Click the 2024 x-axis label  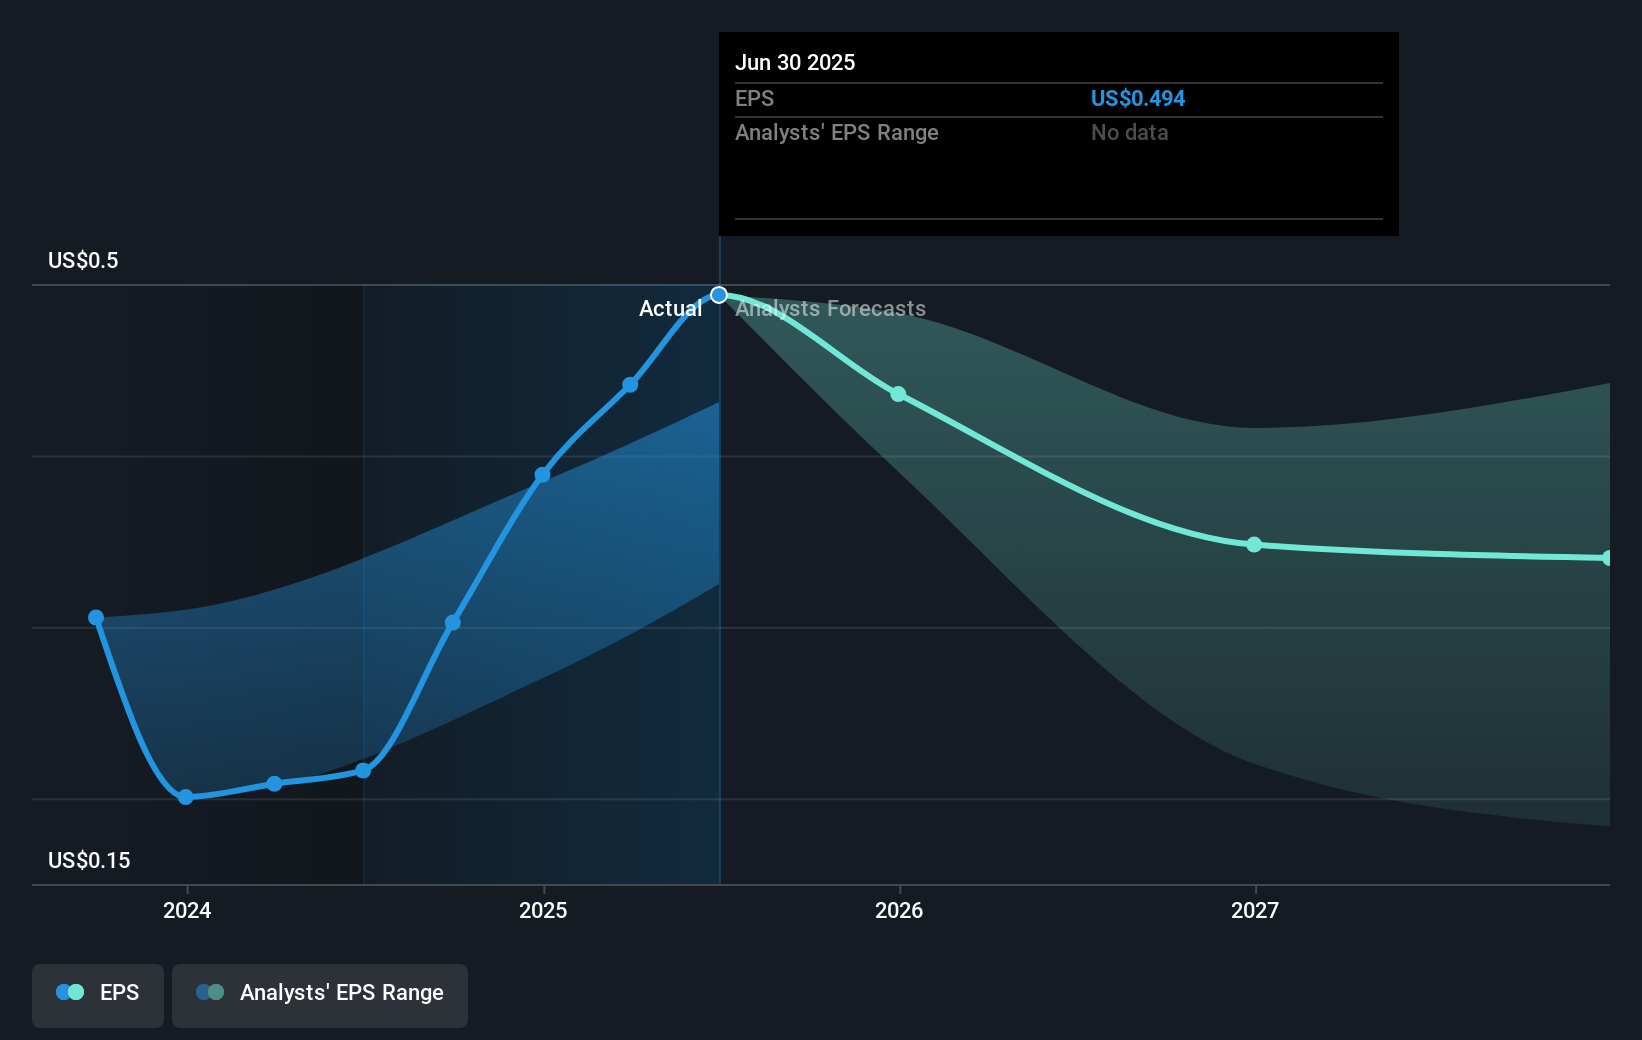click(x=187, y=910)
